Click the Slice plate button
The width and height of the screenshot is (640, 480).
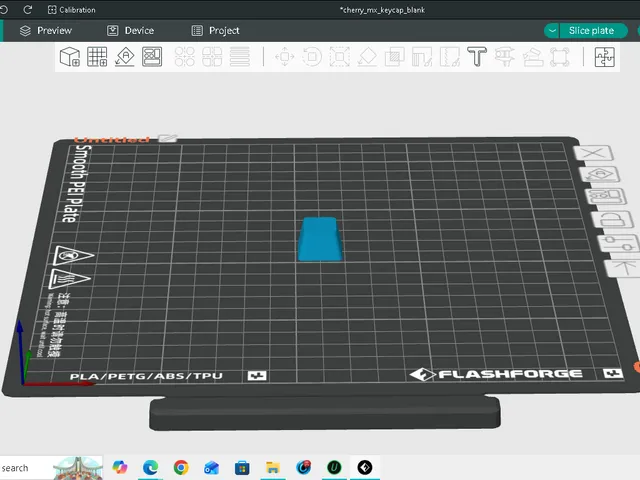click(593, 31)
